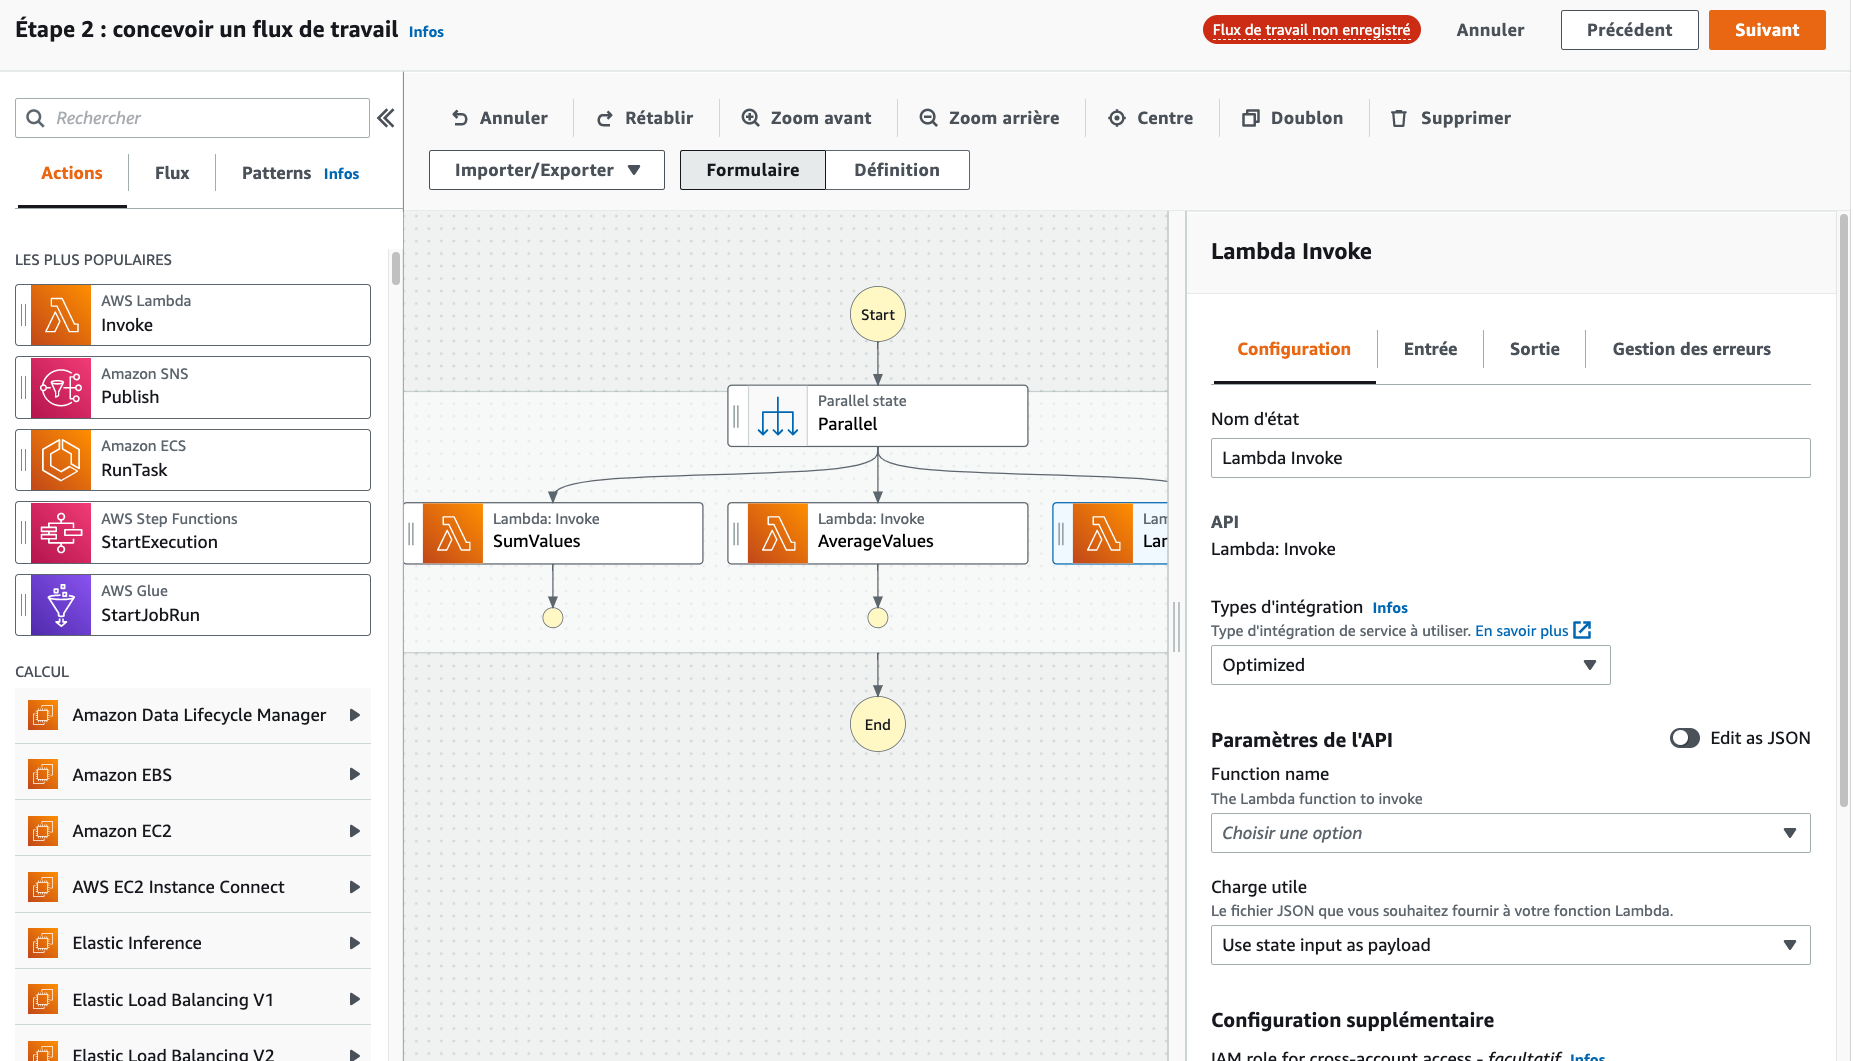Collapse the left actions panel with double chevron
1853x1061 pixels.
pyautogui.click(x=386, y=118)
